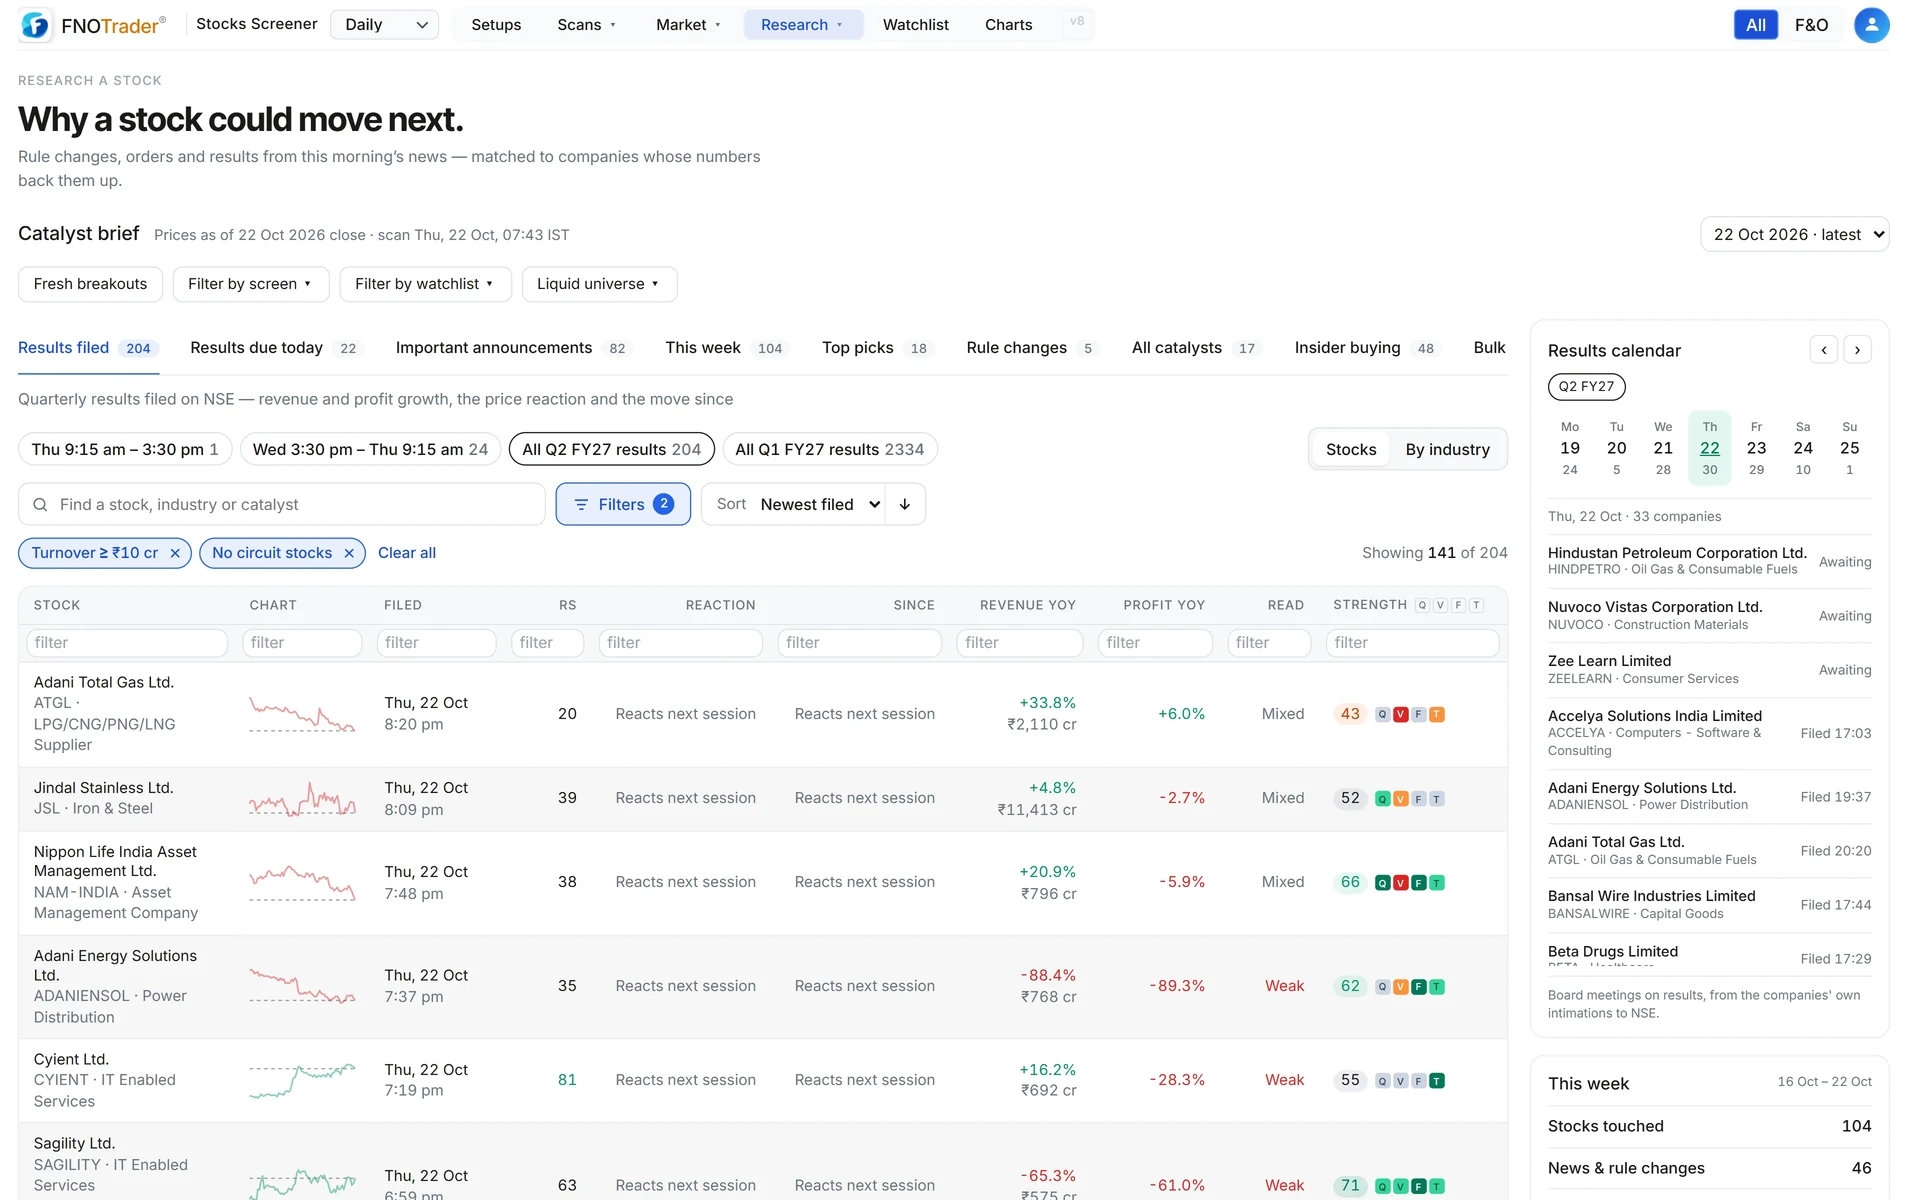Expand the Scans menu
Viewport: 1920px width, 1200px height.
(x=586, y=24)
